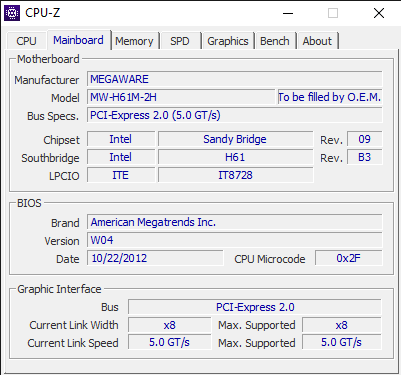The height and width of the screenshot is (375, 401).
Task: Select the Mainboard tab
Action: coord(79,40)
